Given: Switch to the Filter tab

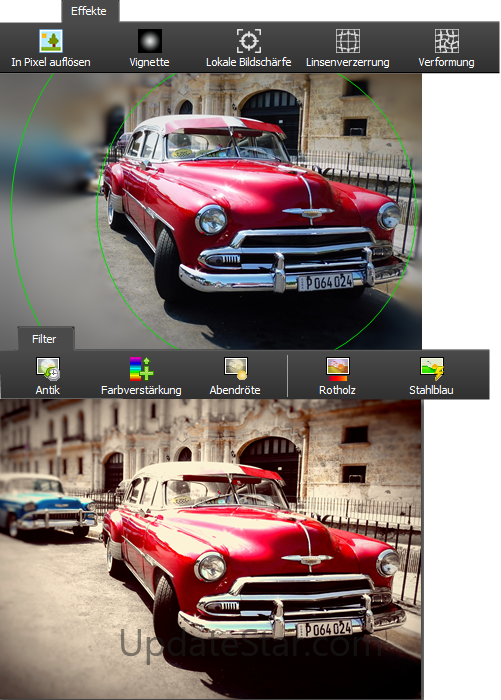Looking at the screenshot, I should [x=44, y=339].
